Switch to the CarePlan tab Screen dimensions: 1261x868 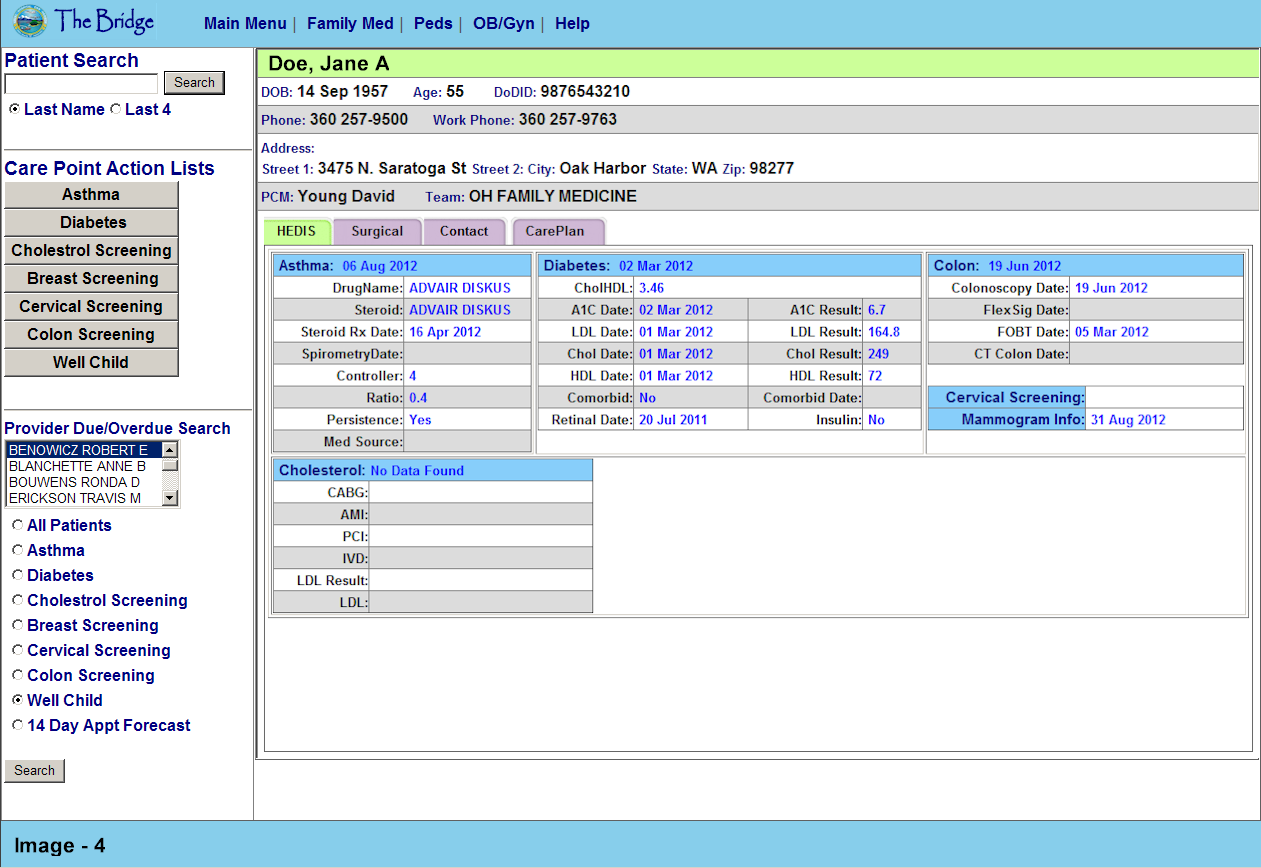click(x=557, y=231)
